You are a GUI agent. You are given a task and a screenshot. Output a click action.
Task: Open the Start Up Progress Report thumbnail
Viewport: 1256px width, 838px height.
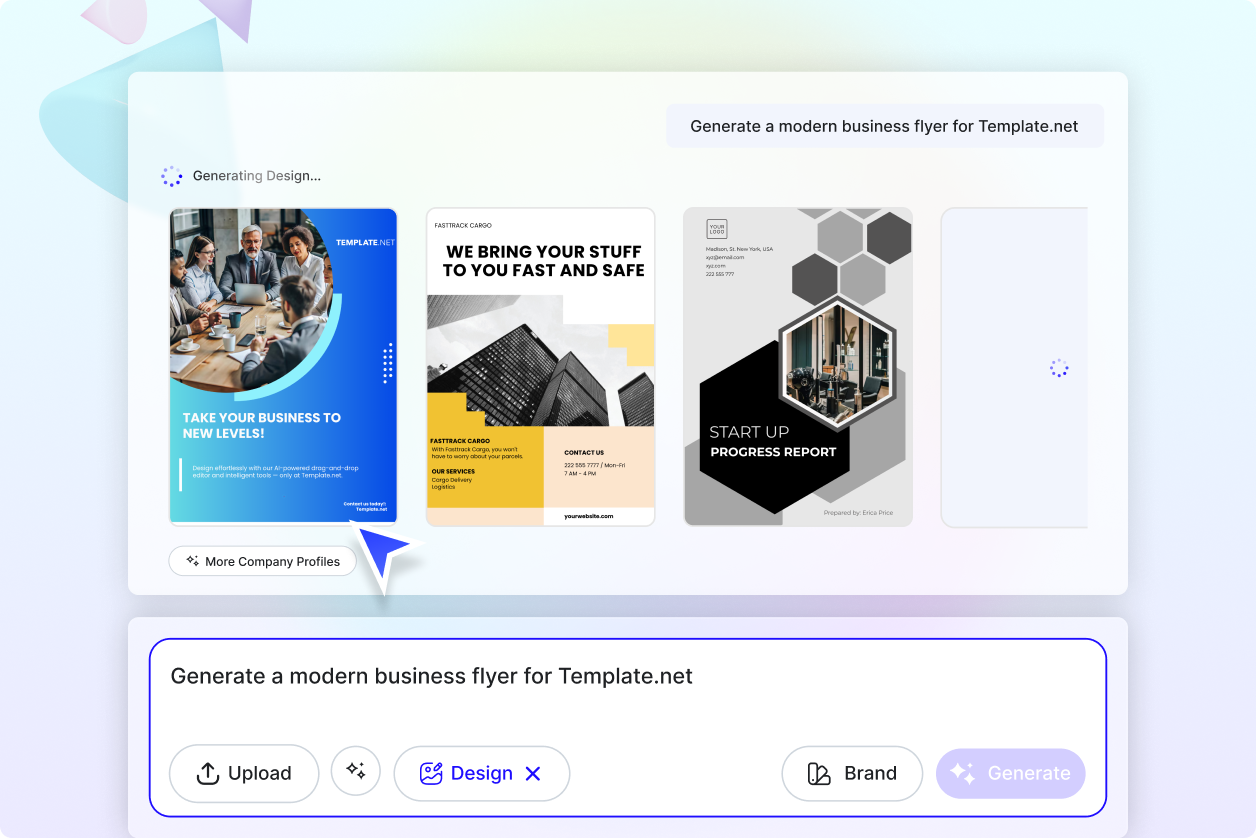coord(798,366)
